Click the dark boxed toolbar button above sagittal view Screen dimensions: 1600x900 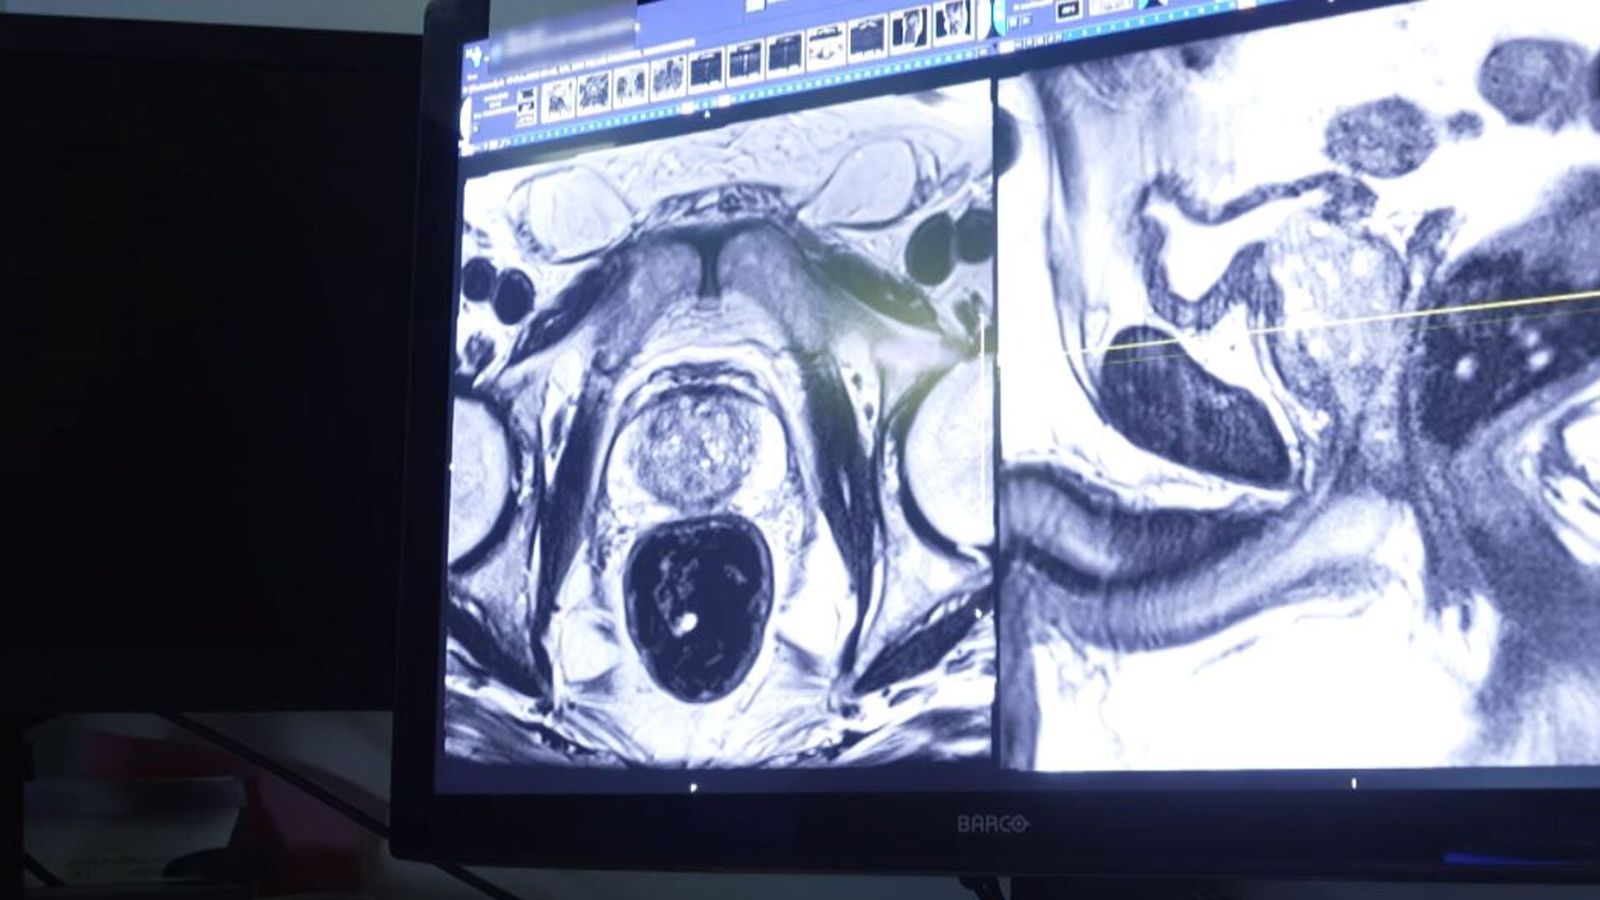[x=1068, y=9]
